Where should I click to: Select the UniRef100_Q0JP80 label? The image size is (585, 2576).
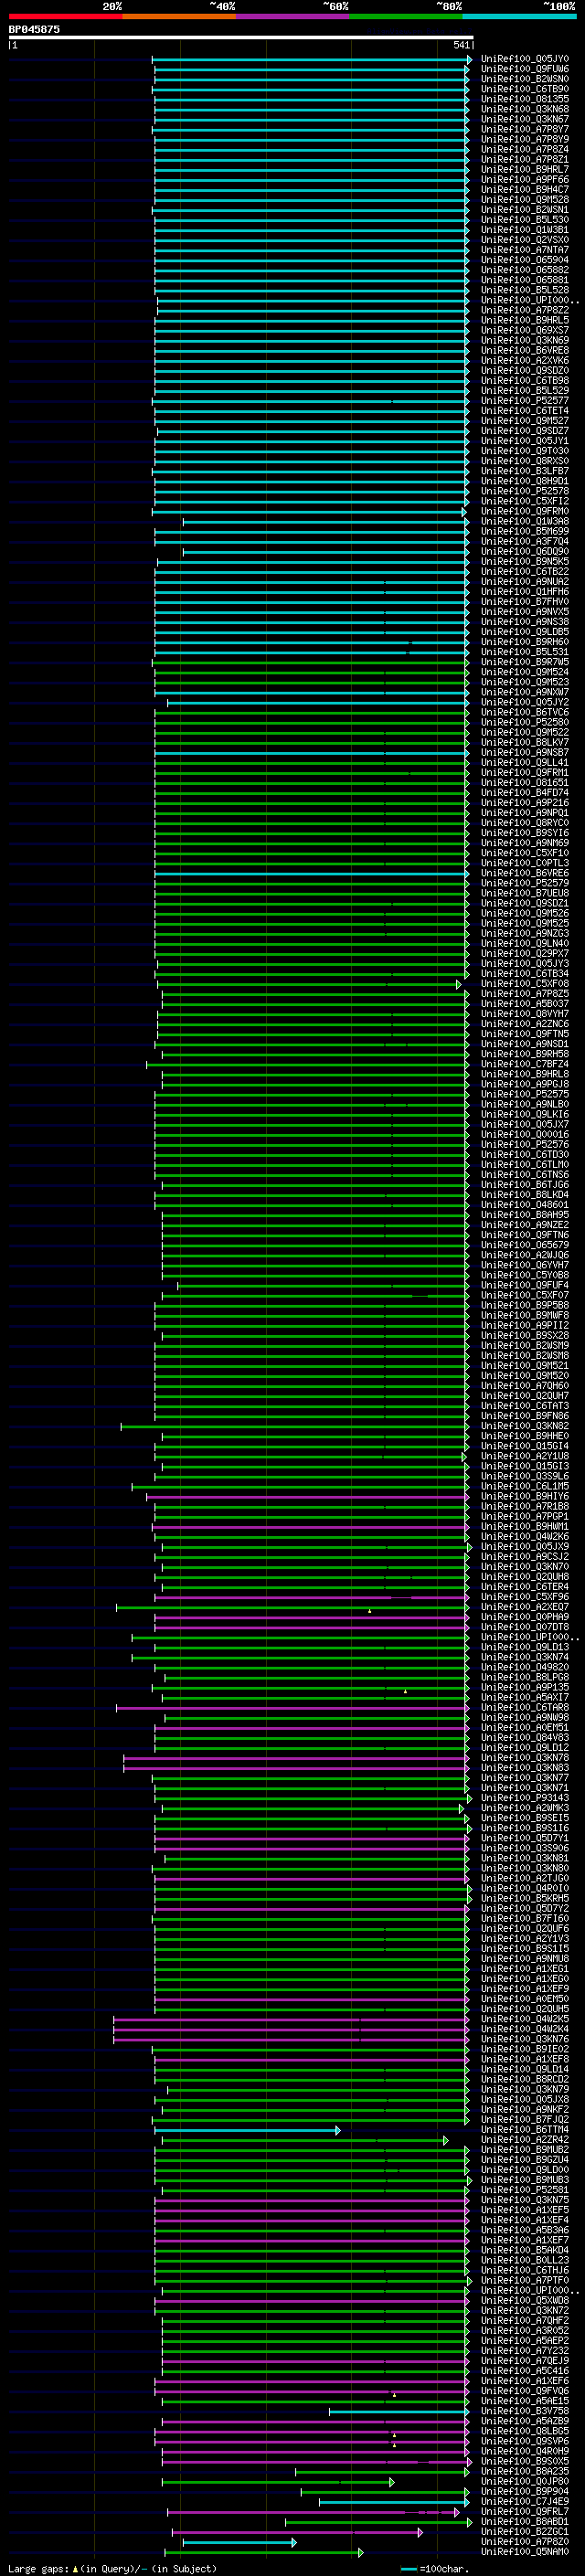525,2482
